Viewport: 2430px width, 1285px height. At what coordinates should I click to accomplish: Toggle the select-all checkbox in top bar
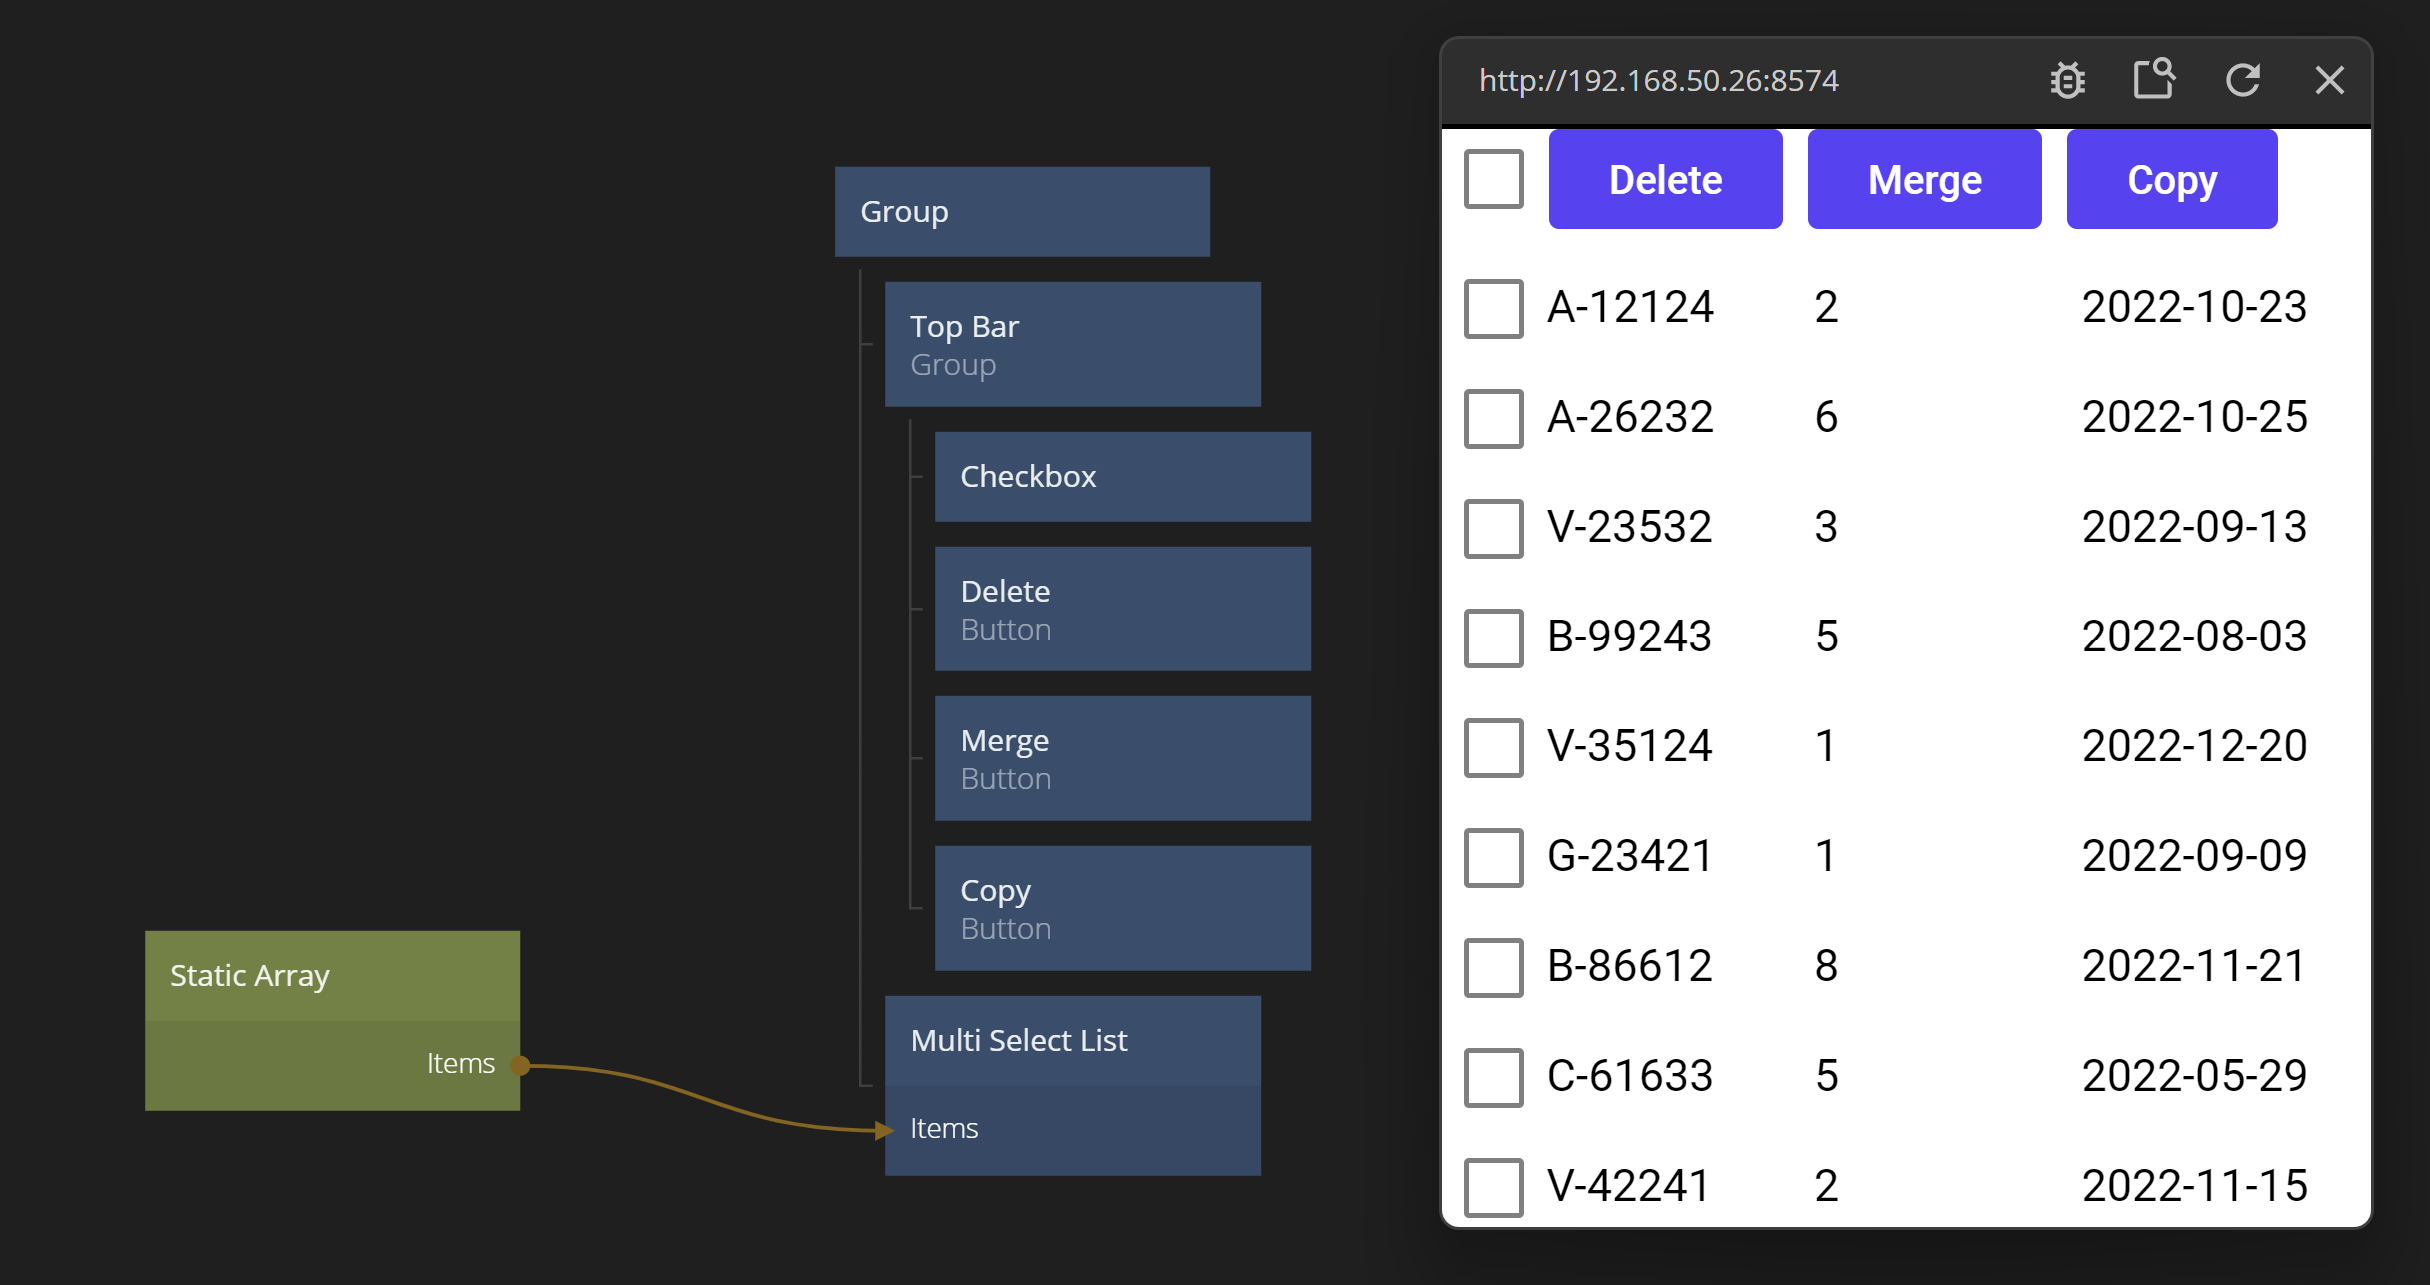pyautogui.click(x=1493, y=179)
